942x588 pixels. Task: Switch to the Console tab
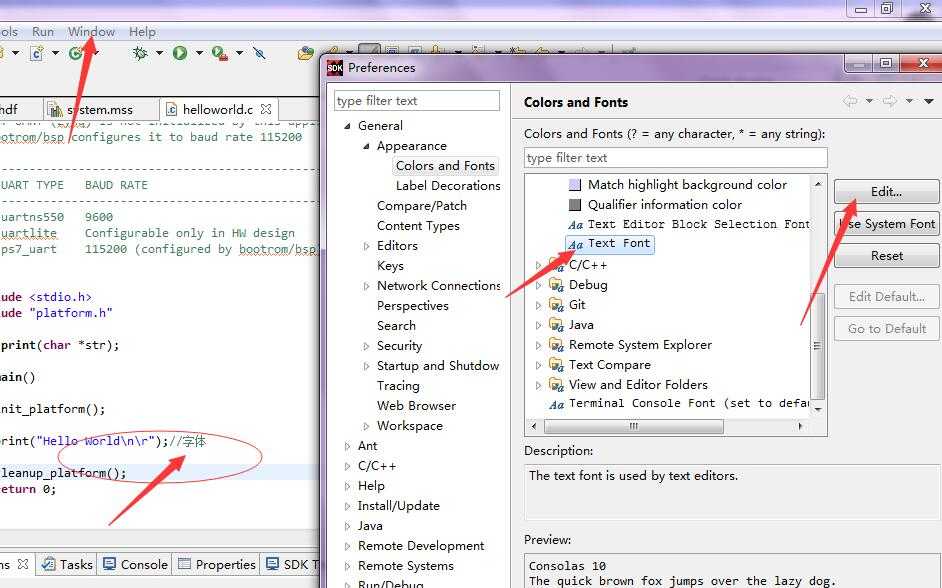[135, 564]
